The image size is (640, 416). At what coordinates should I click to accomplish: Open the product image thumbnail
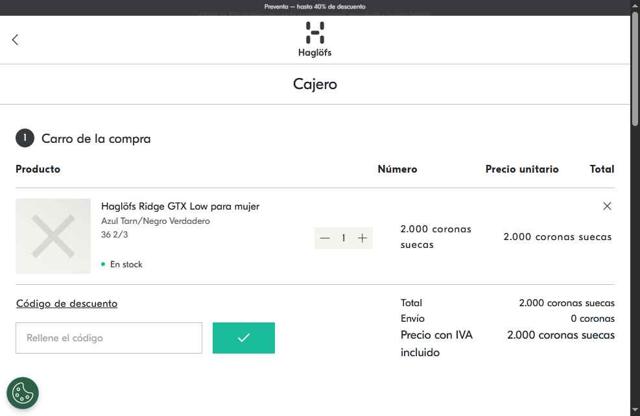pyautogui.click(x=53, y=236)
